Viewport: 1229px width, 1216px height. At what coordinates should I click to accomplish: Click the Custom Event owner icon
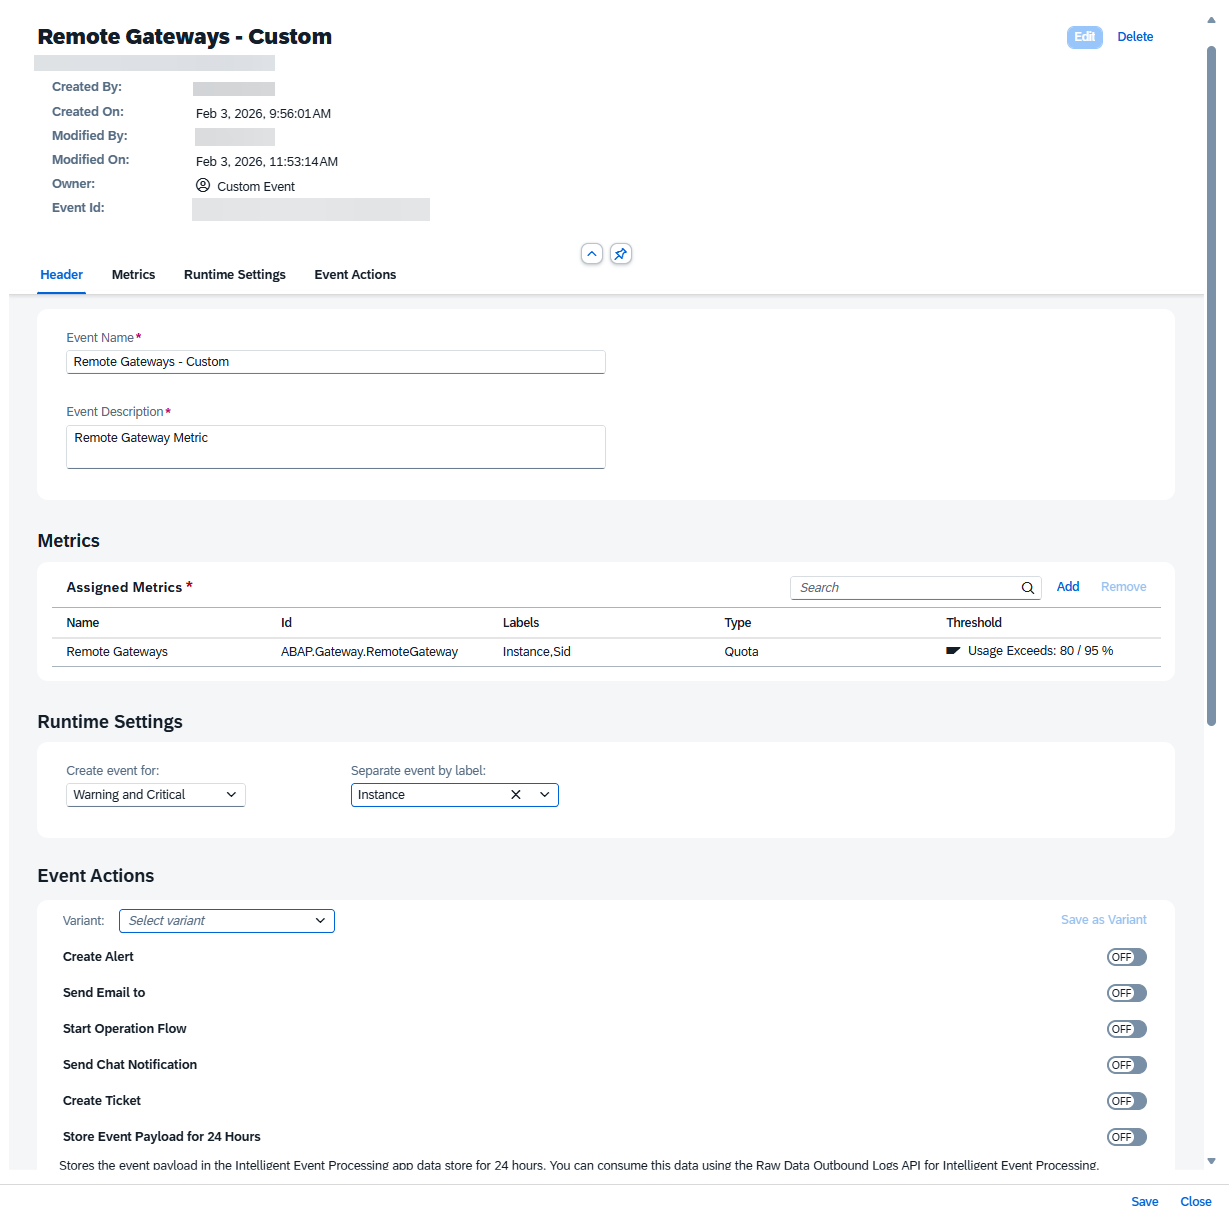coord(203,186)
